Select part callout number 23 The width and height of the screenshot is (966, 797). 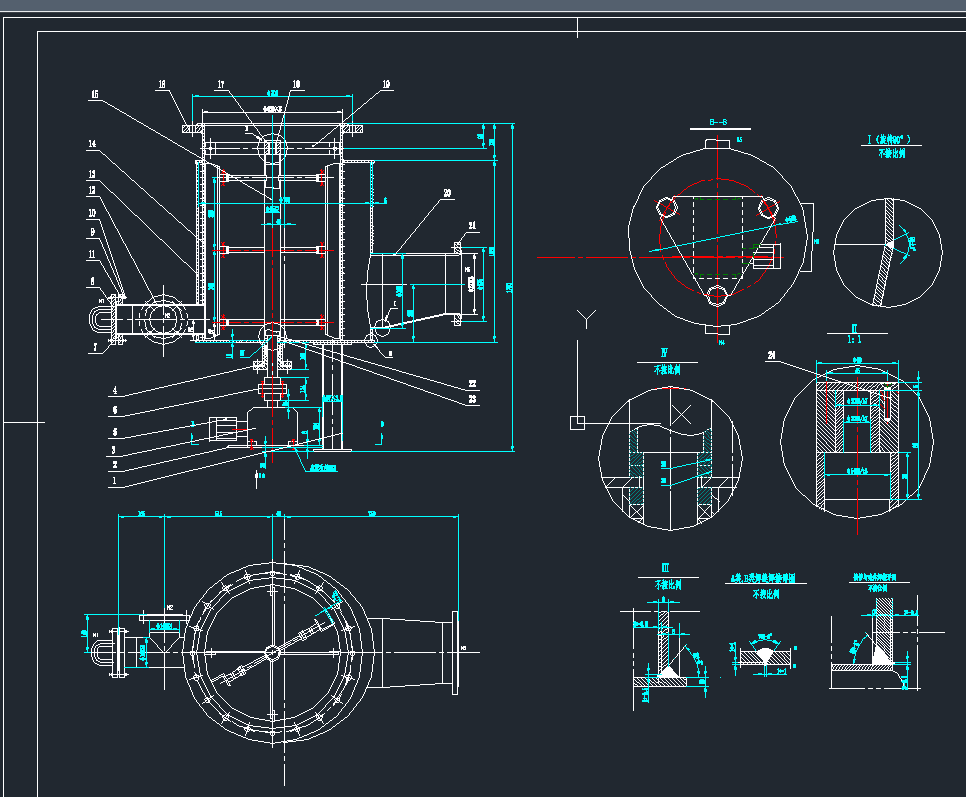point(472,398)
